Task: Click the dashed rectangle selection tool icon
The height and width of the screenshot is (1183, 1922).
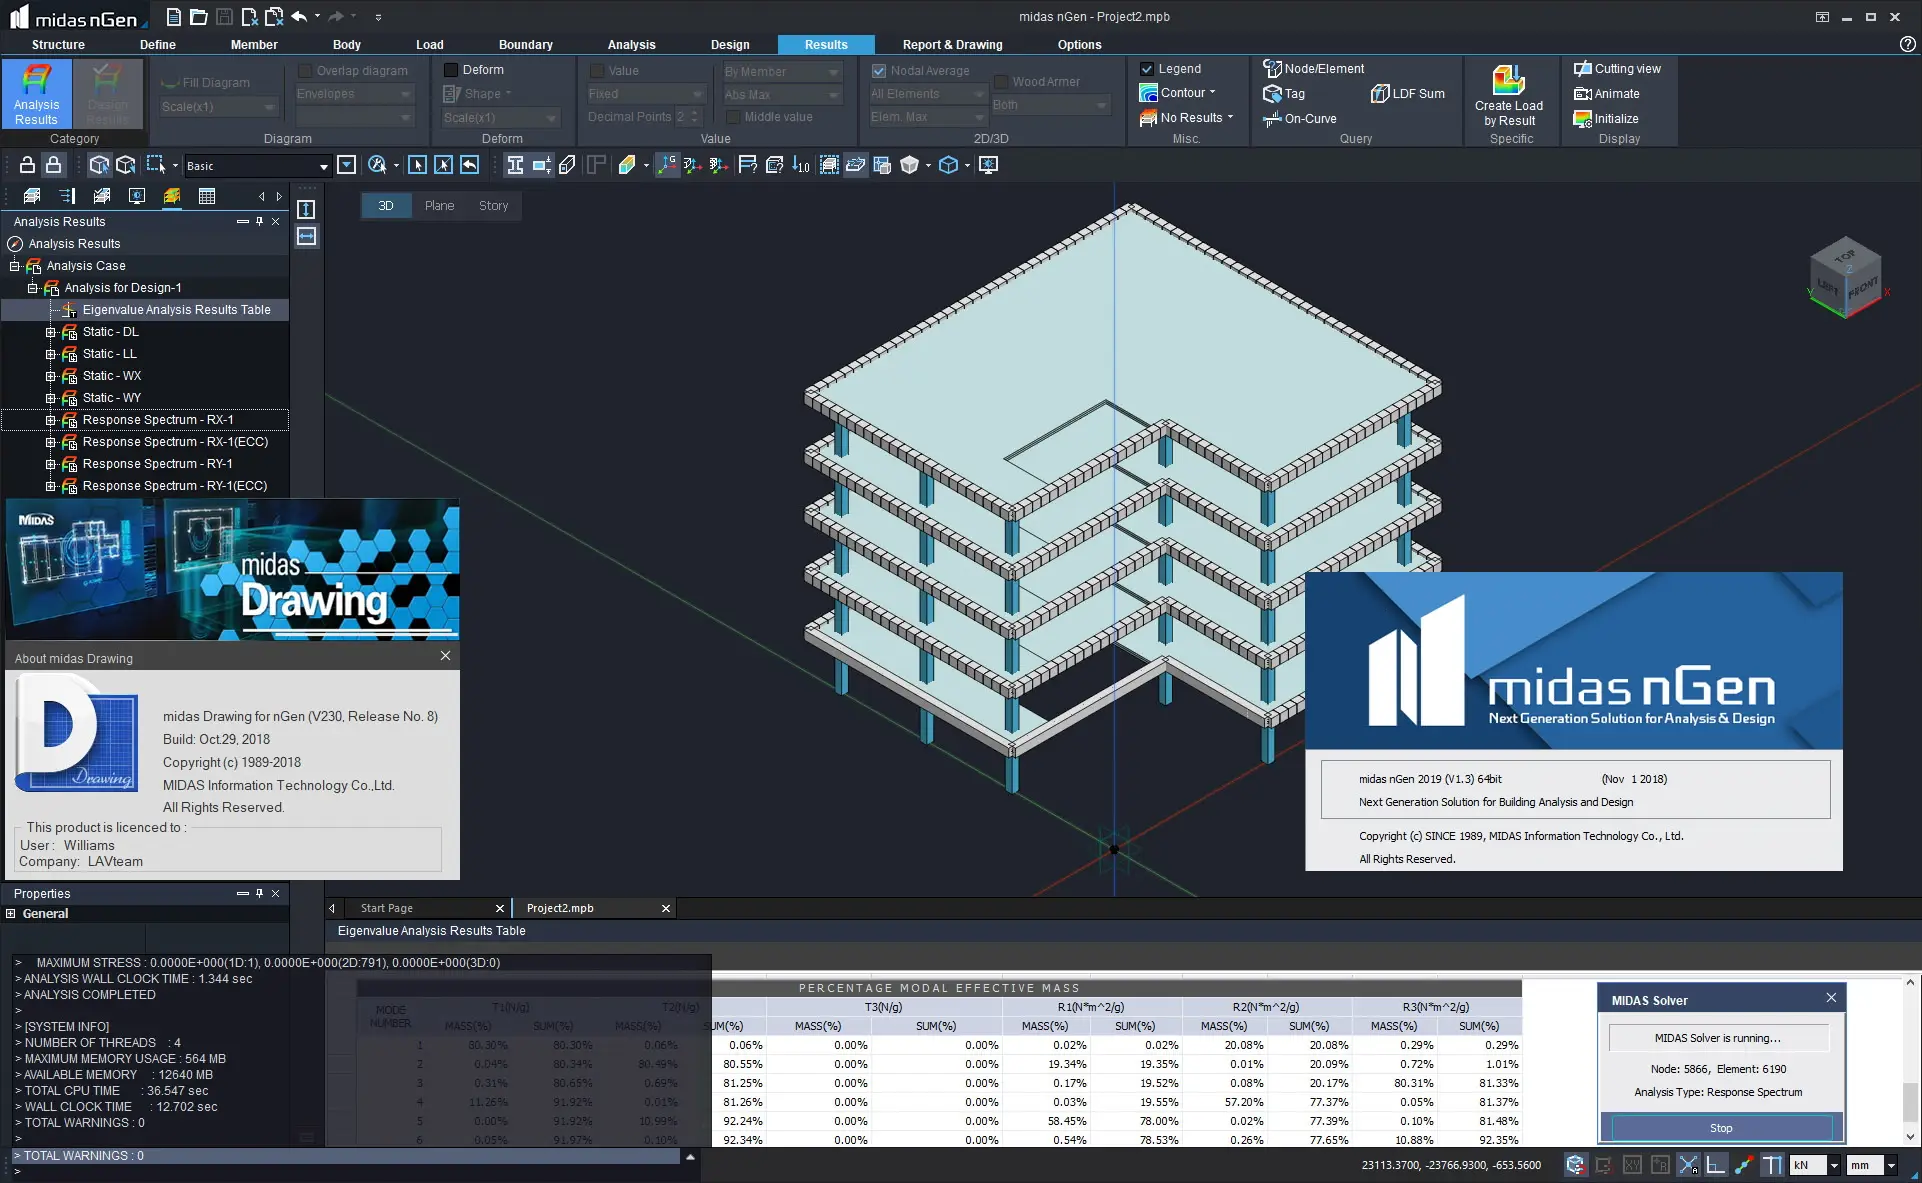Action: [156, 165]
